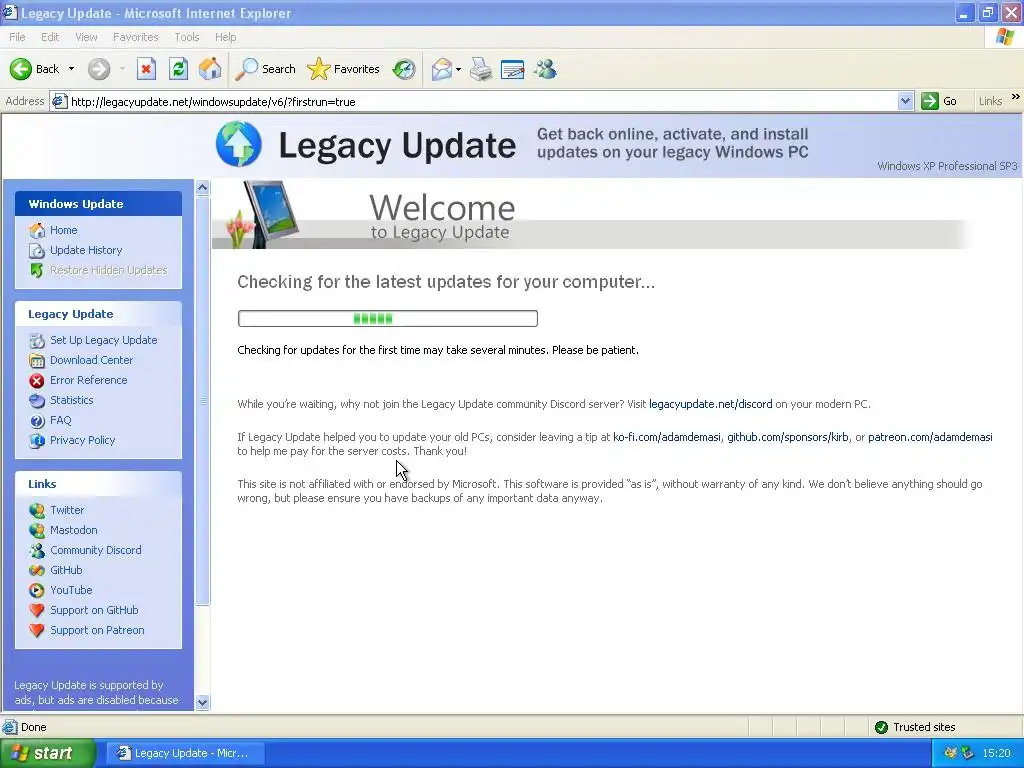Open the History clock icon
Screen dimensions: 1024x768
[x=404, y=69]
